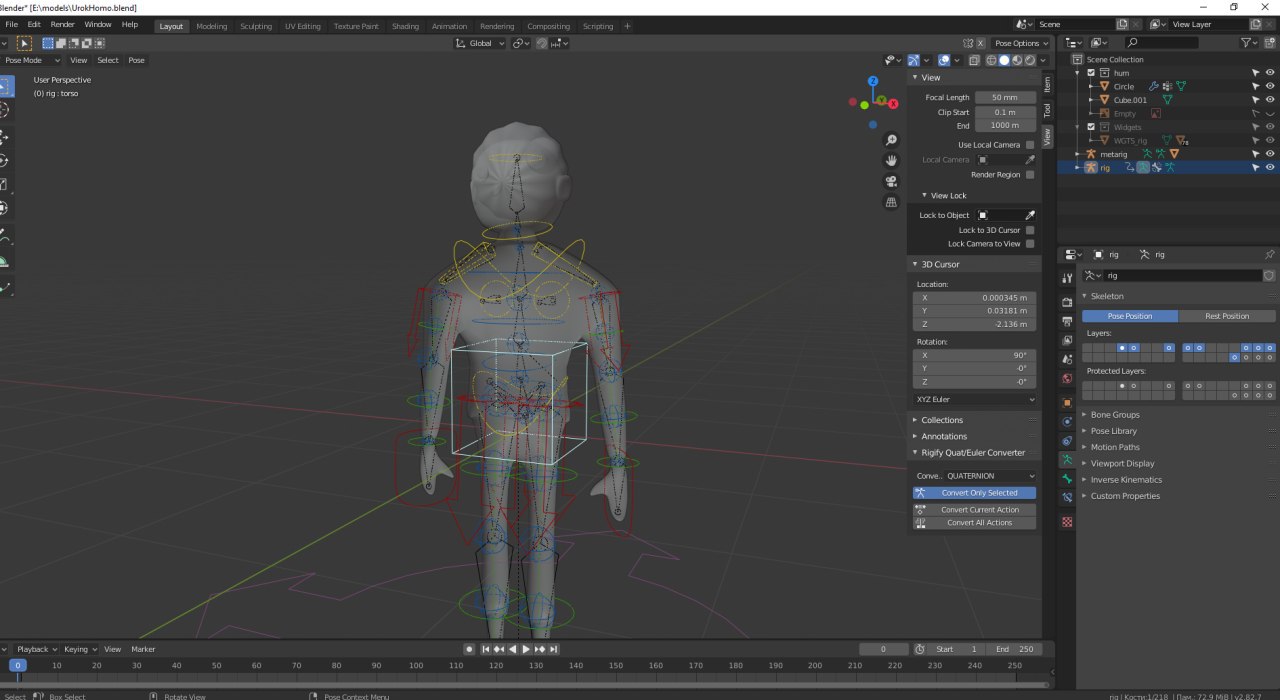Viewport: 1280px width, 700px height.
Task: Toggle X-ray display icon in header
Action: (x=975, y=60)
